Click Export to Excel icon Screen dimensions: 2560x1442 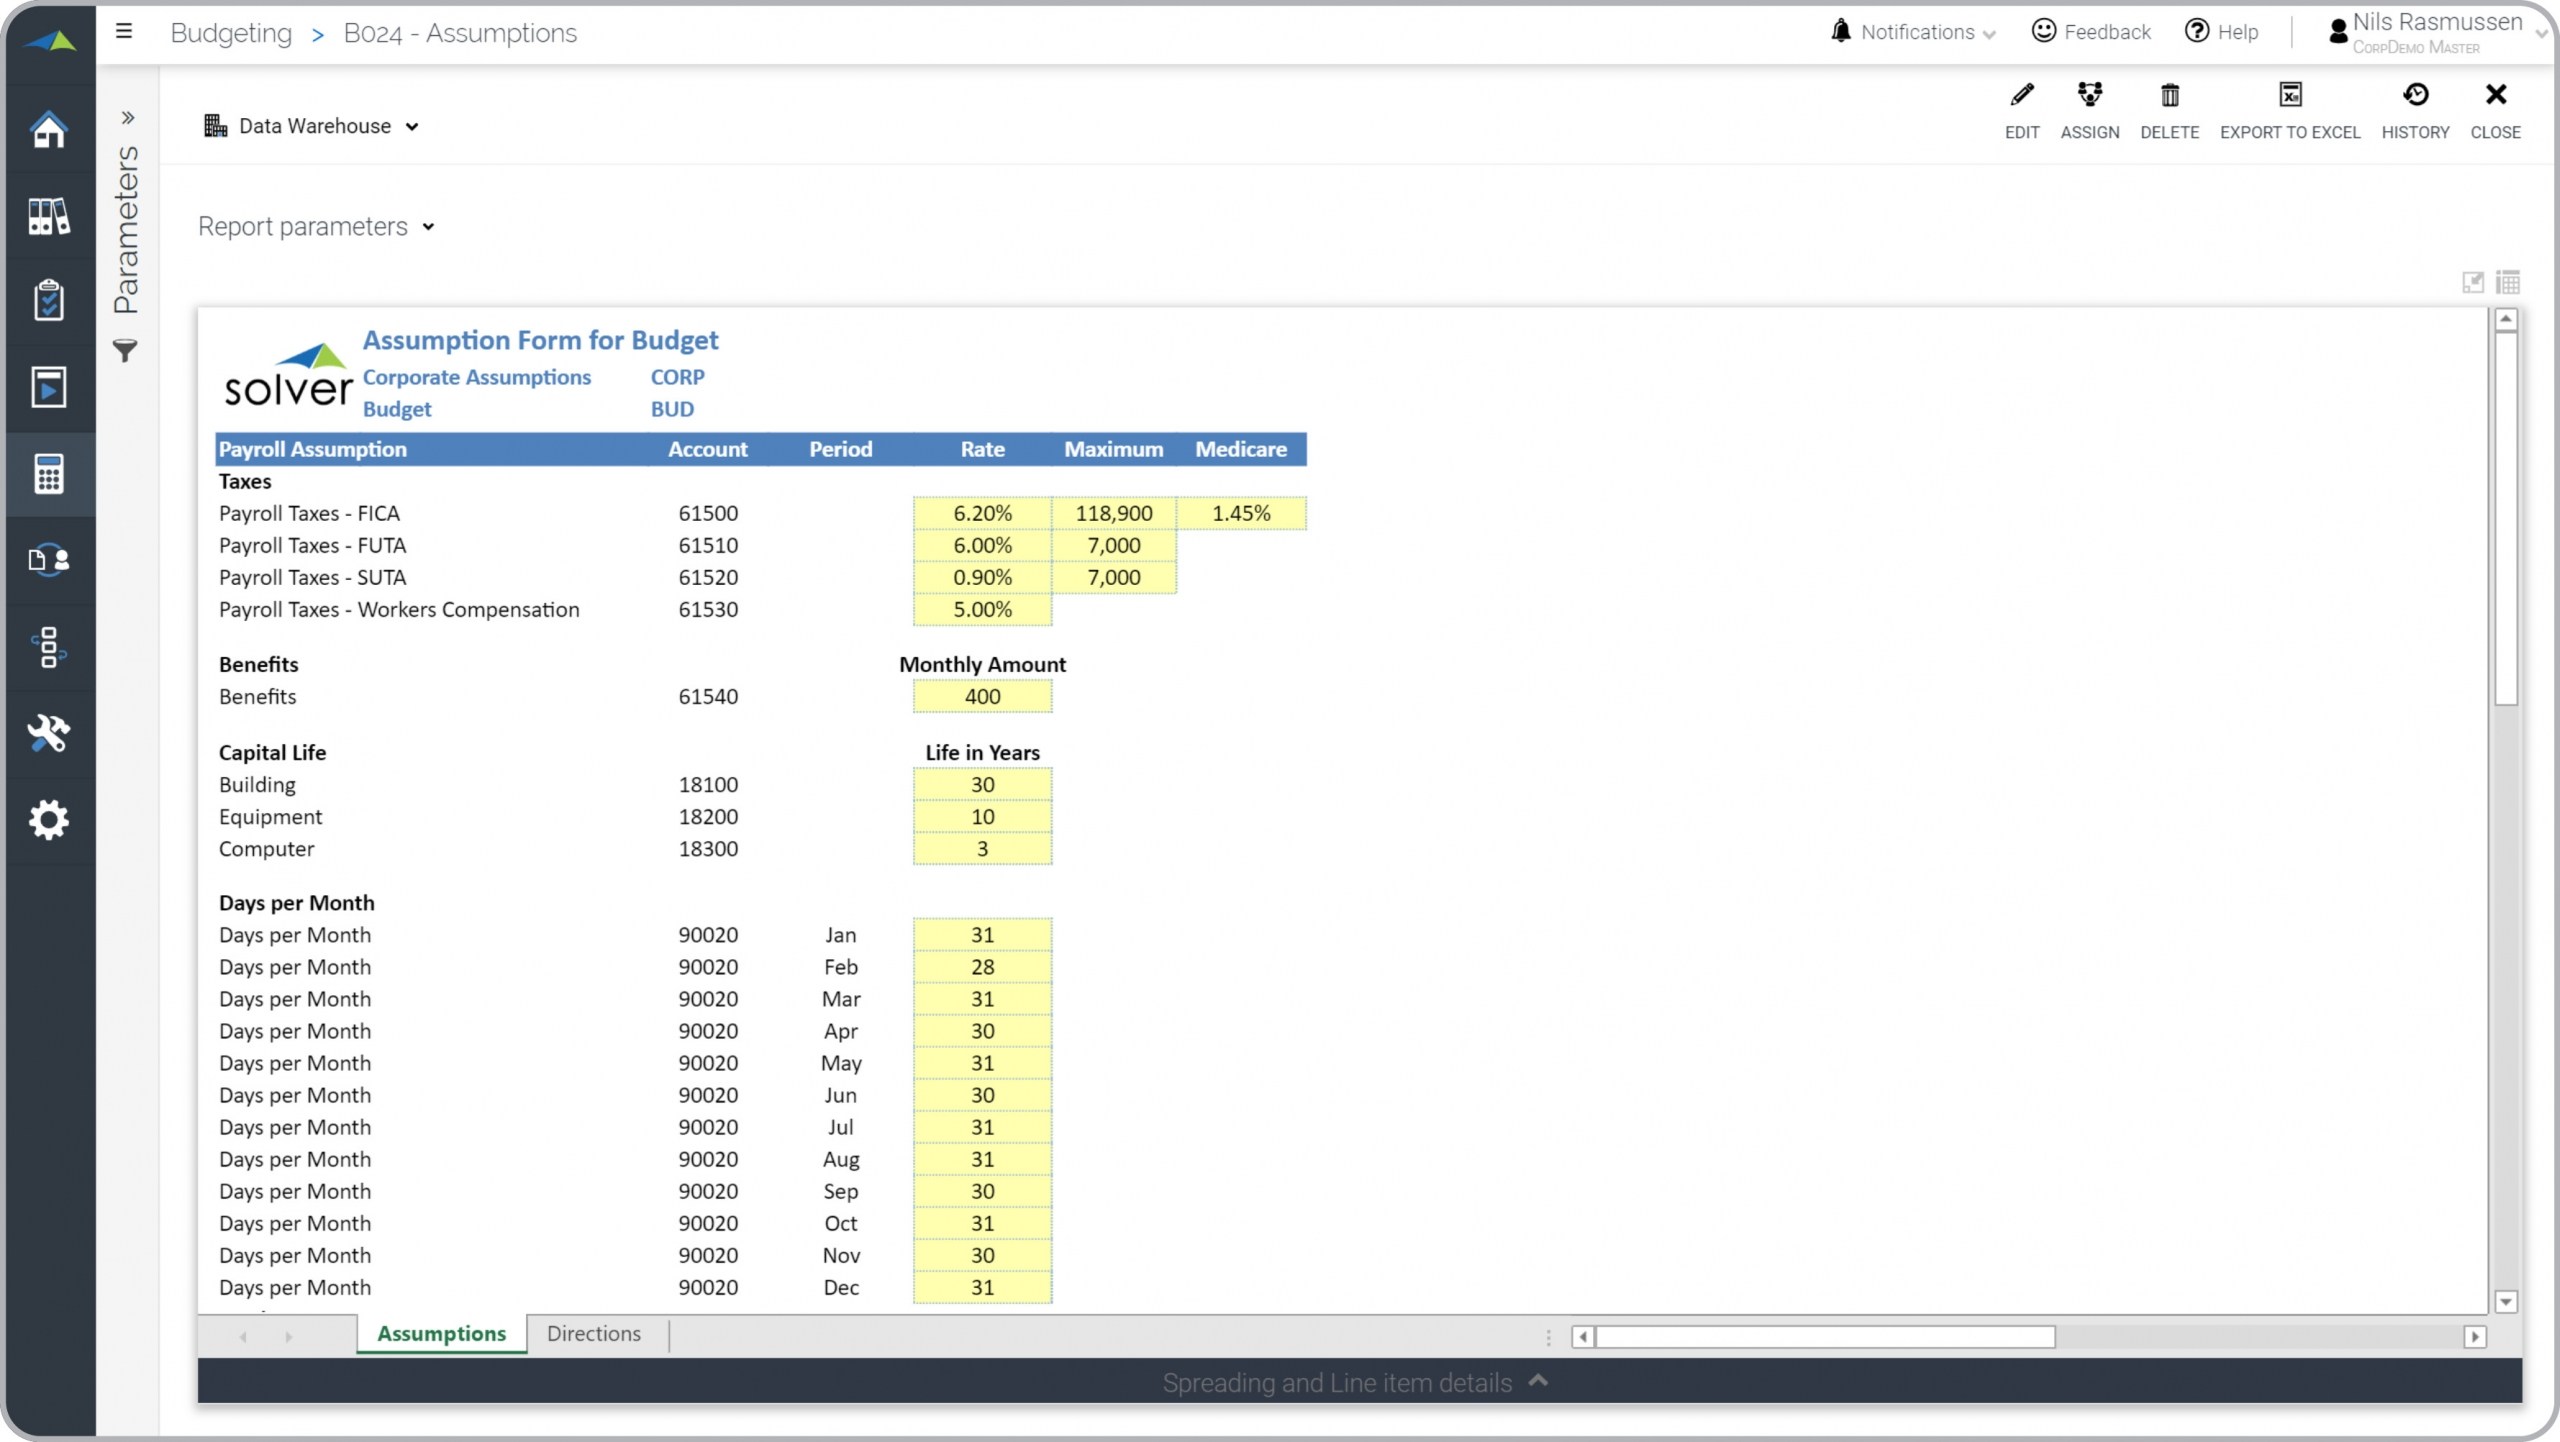tap(2289, 96)
